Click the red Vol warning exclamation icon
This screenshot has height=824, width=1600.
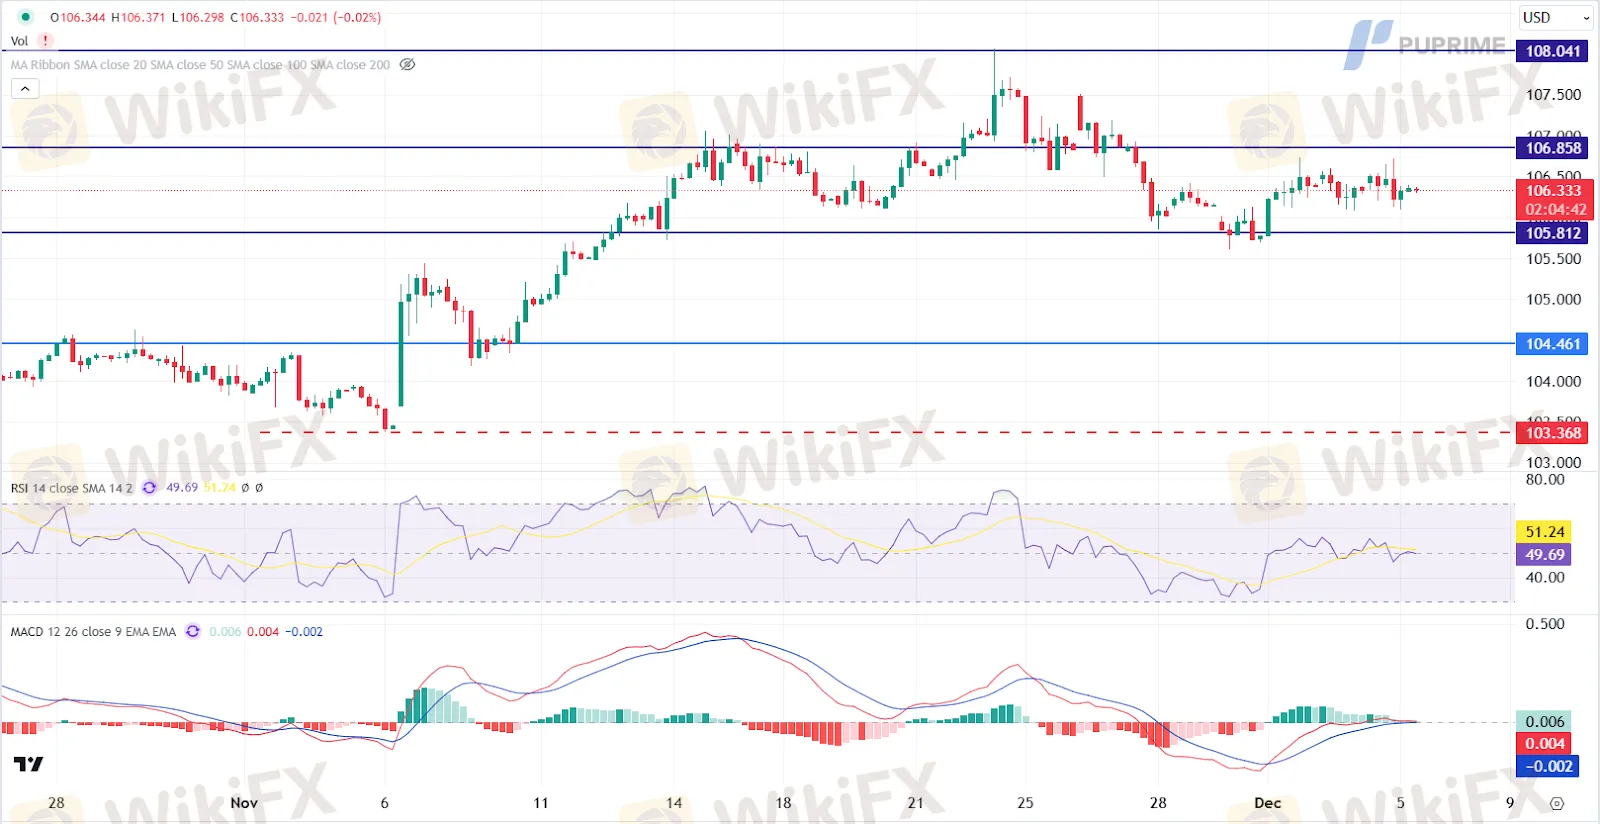point(45,41)
